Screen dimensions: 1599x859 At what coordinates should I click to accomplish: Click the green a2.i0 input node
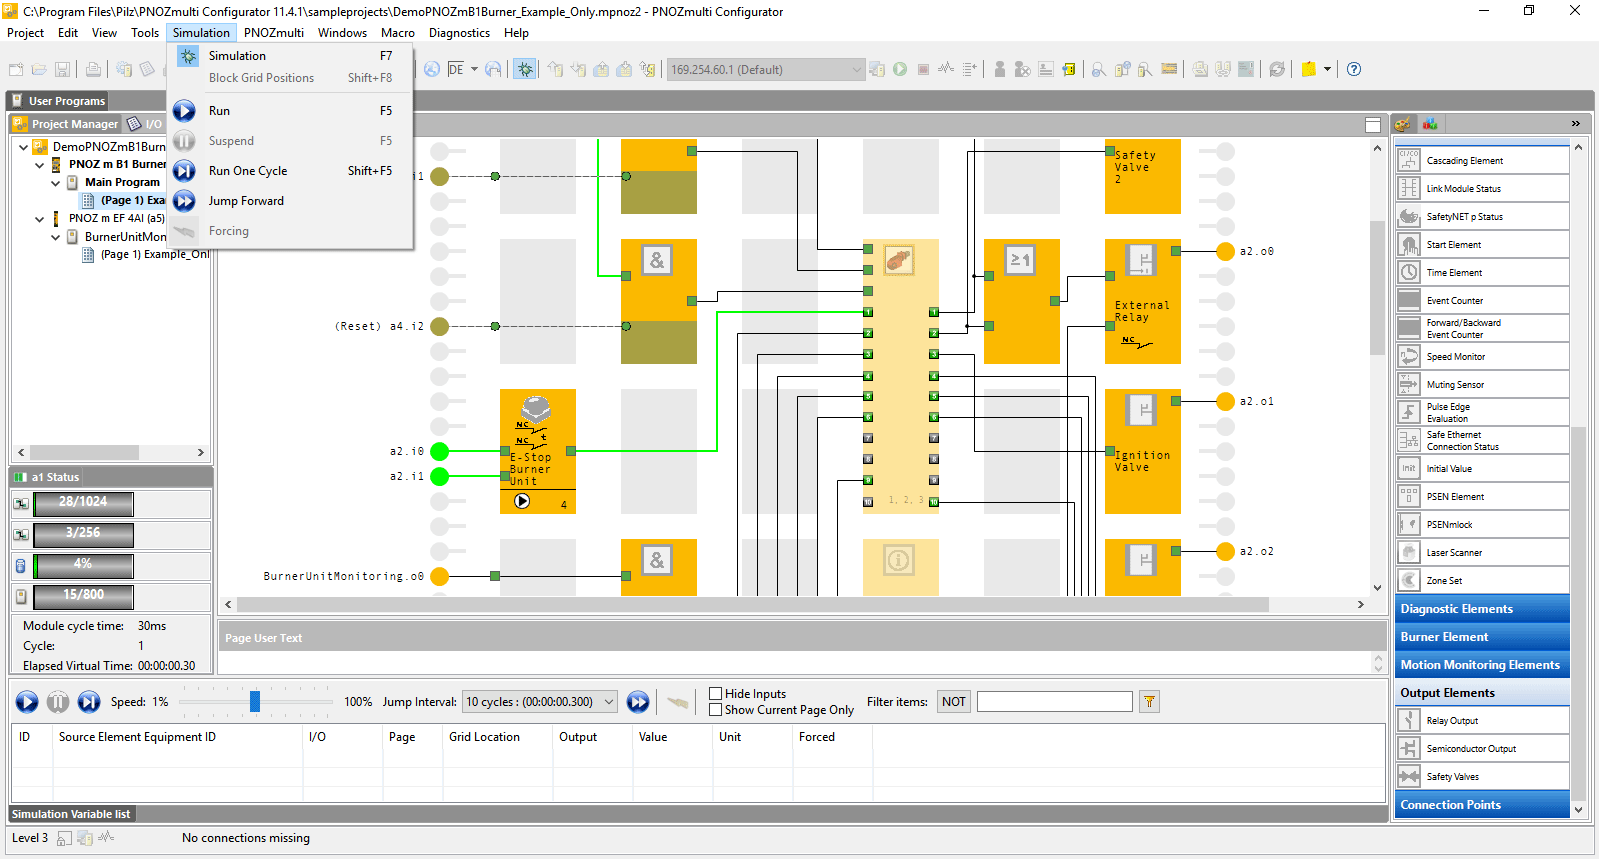439,451
